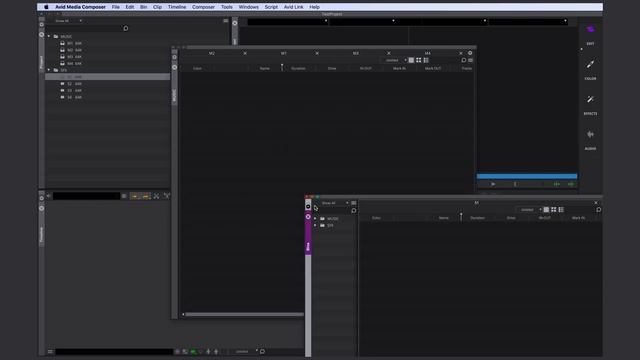
Task: Open the Avid Link menu
Action: point(293,7)
